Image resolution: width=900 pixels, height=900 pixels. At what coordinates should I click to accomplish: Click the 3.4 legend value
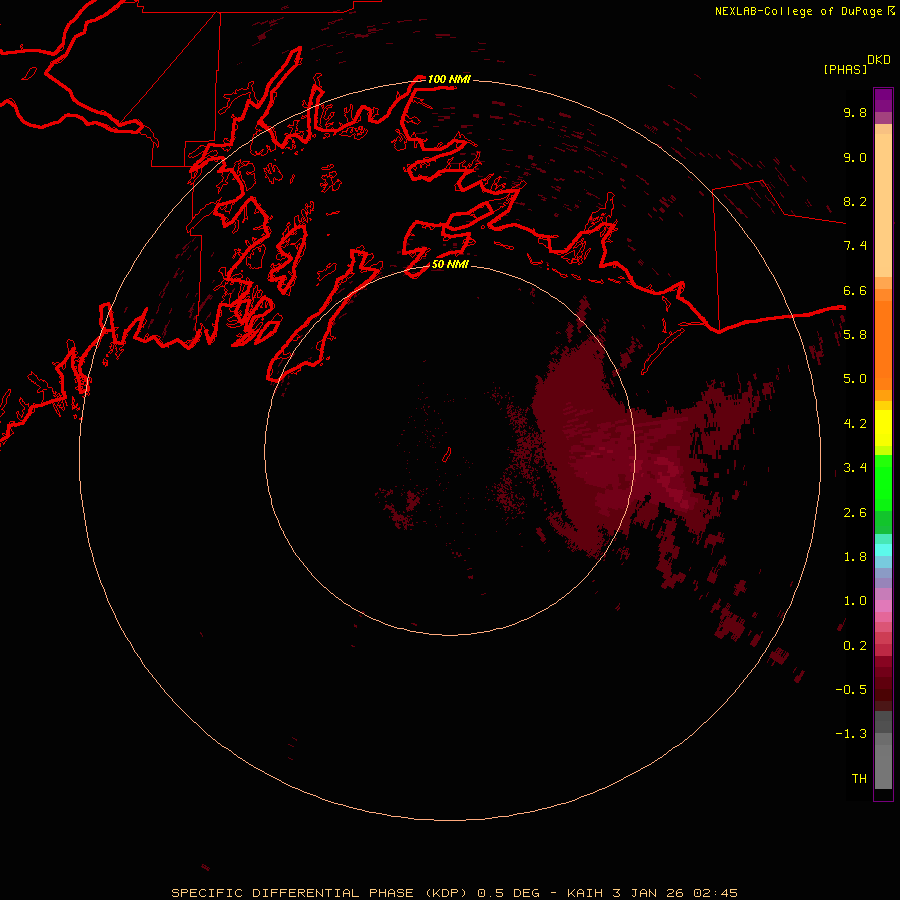(855, 468)
